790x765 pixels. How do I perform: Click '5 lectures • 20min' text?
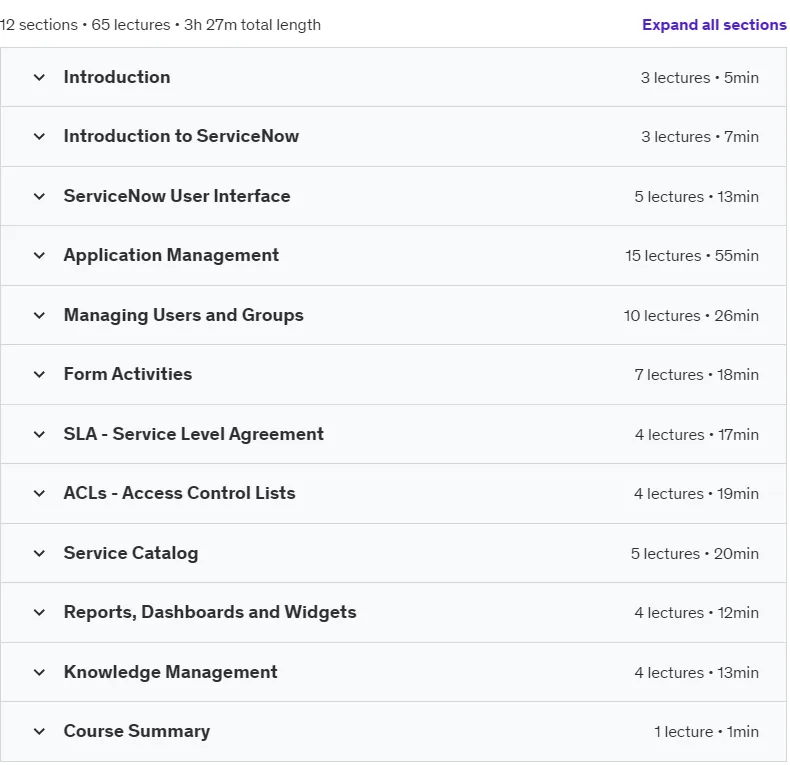click(x=695, y=553)
